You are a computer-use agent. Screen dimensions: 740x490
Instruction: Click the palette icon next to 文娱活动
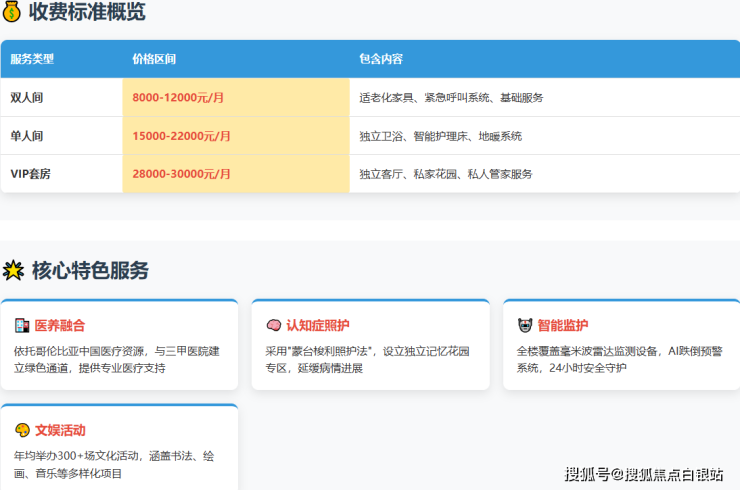22,431
